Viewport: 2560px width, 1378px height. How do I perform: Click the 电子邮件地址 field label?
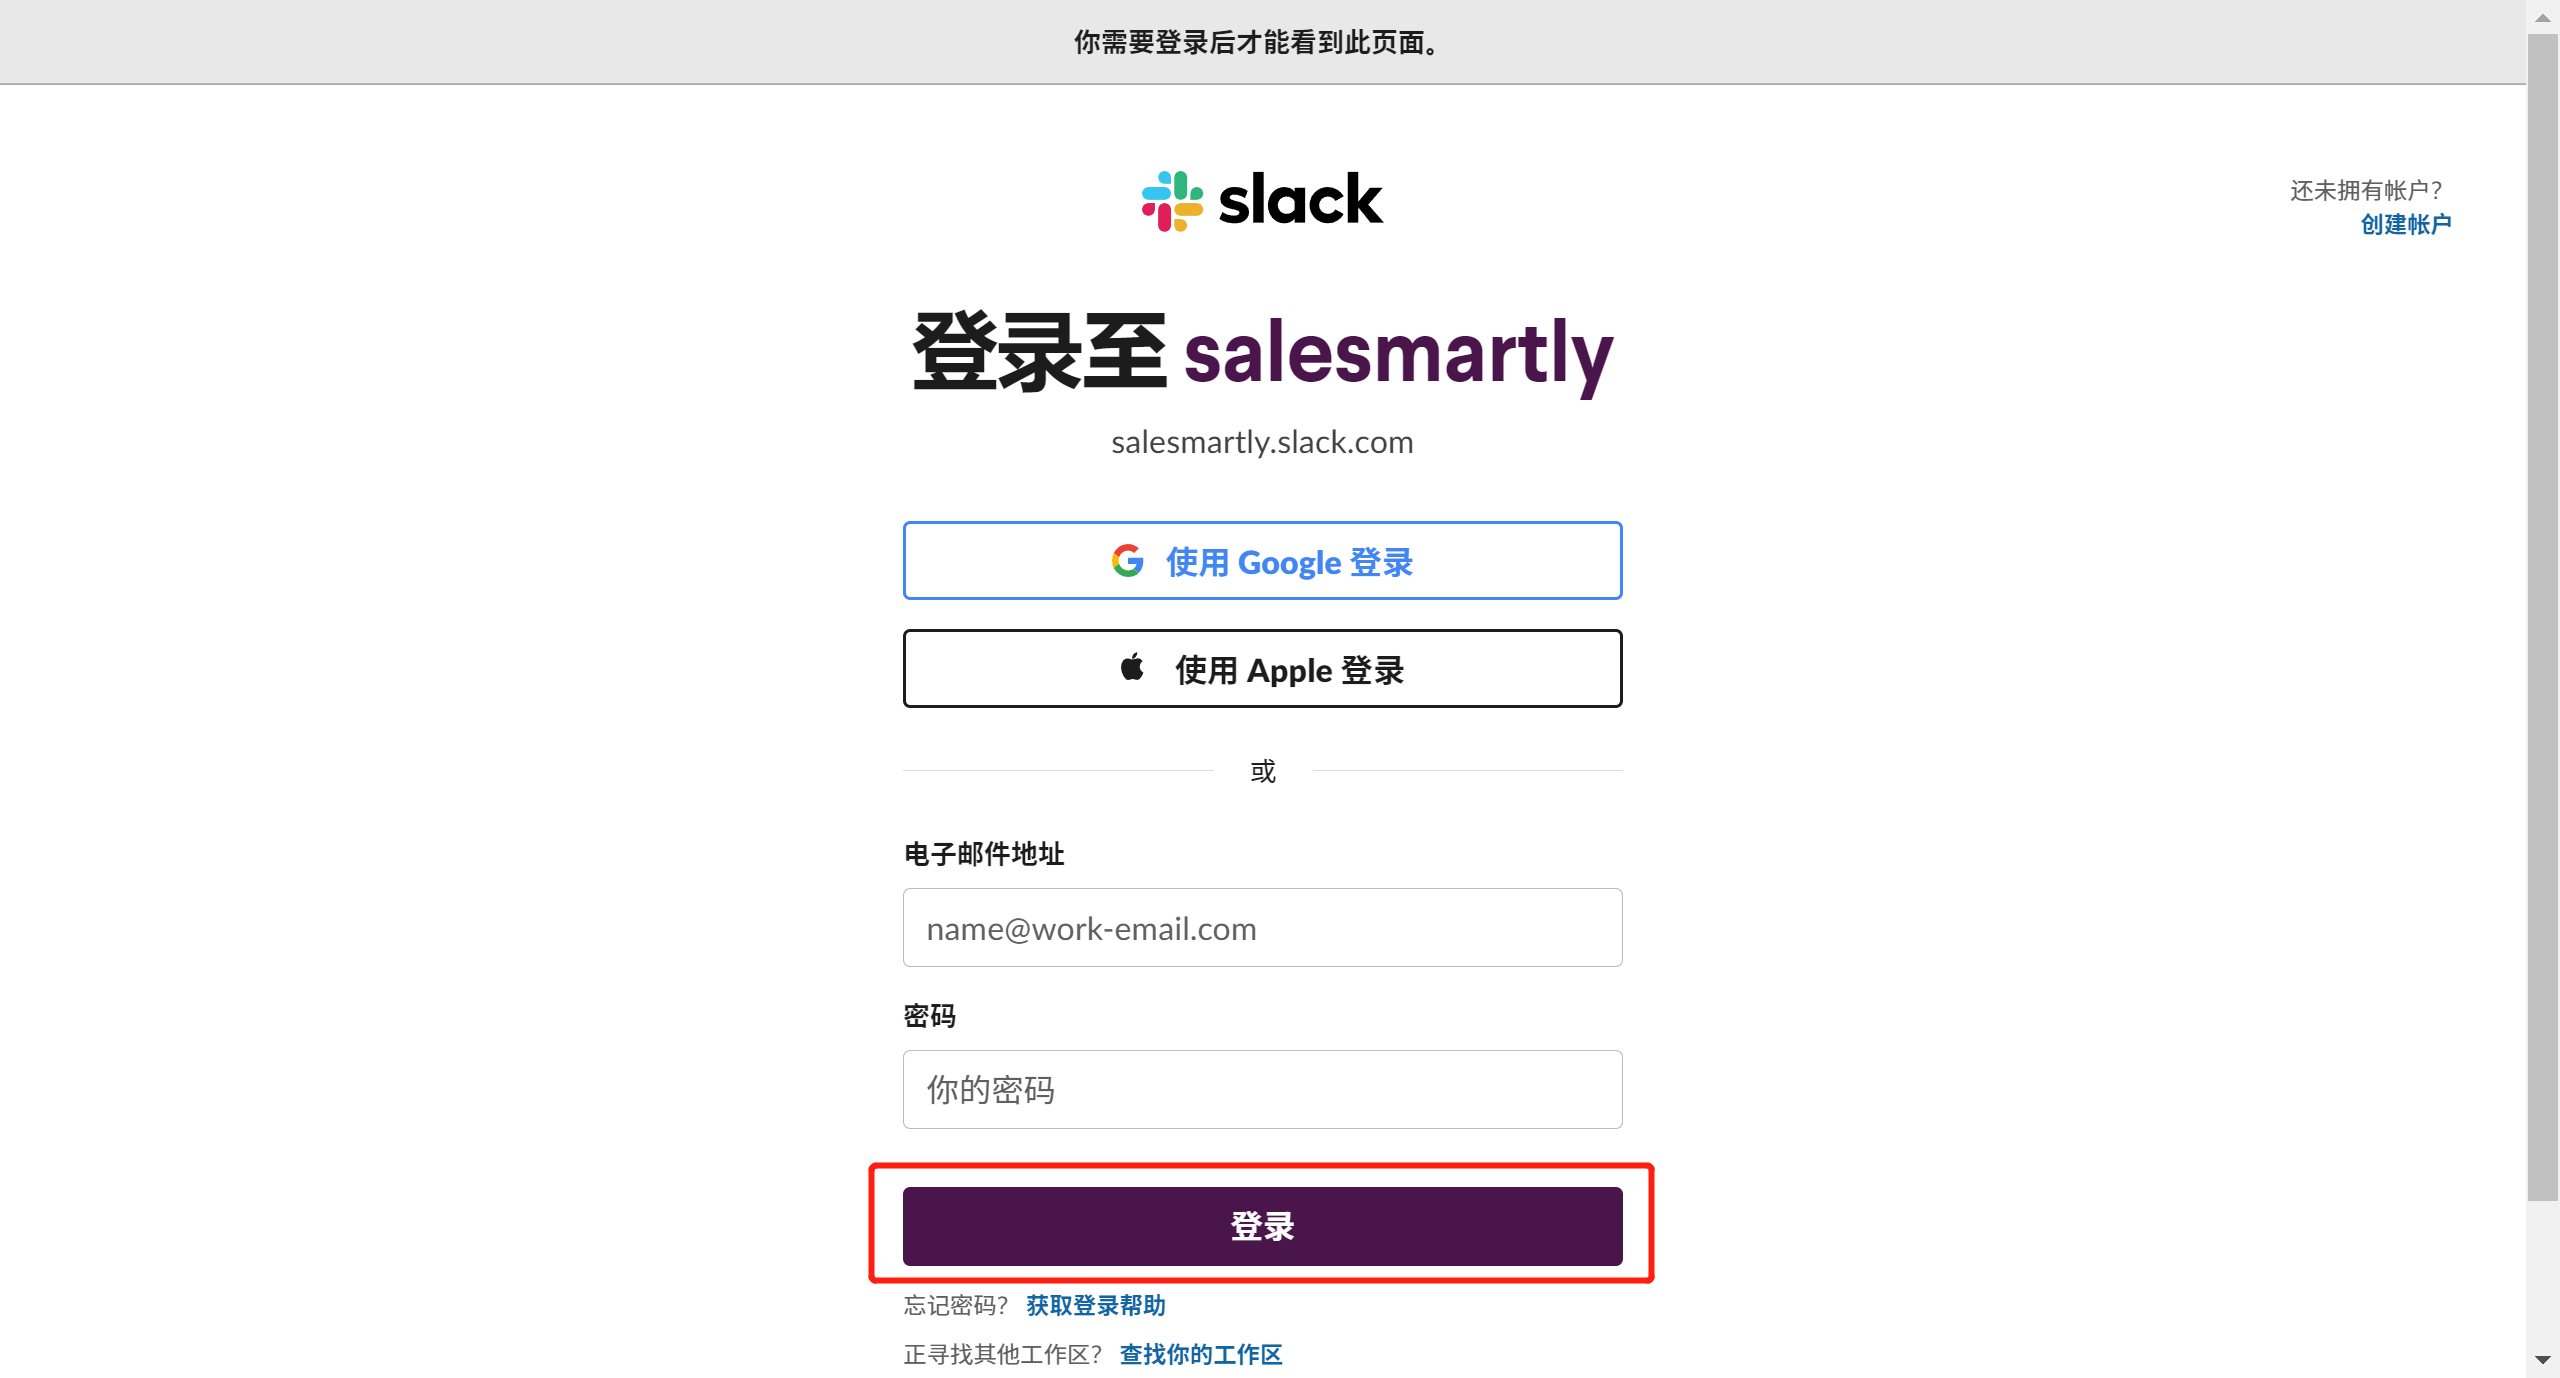coord(984,854)
